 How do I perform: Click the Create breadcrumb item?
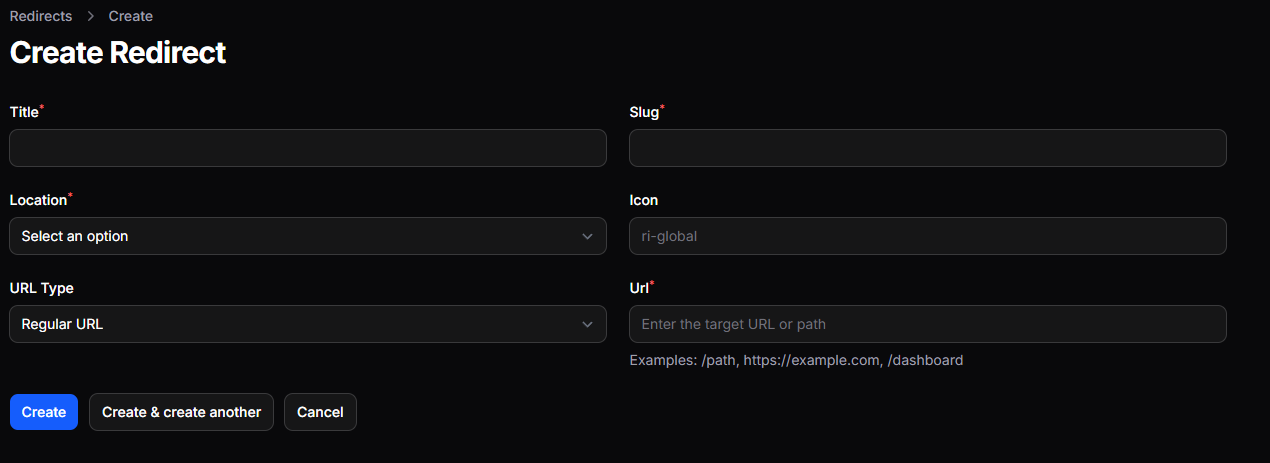131,16
